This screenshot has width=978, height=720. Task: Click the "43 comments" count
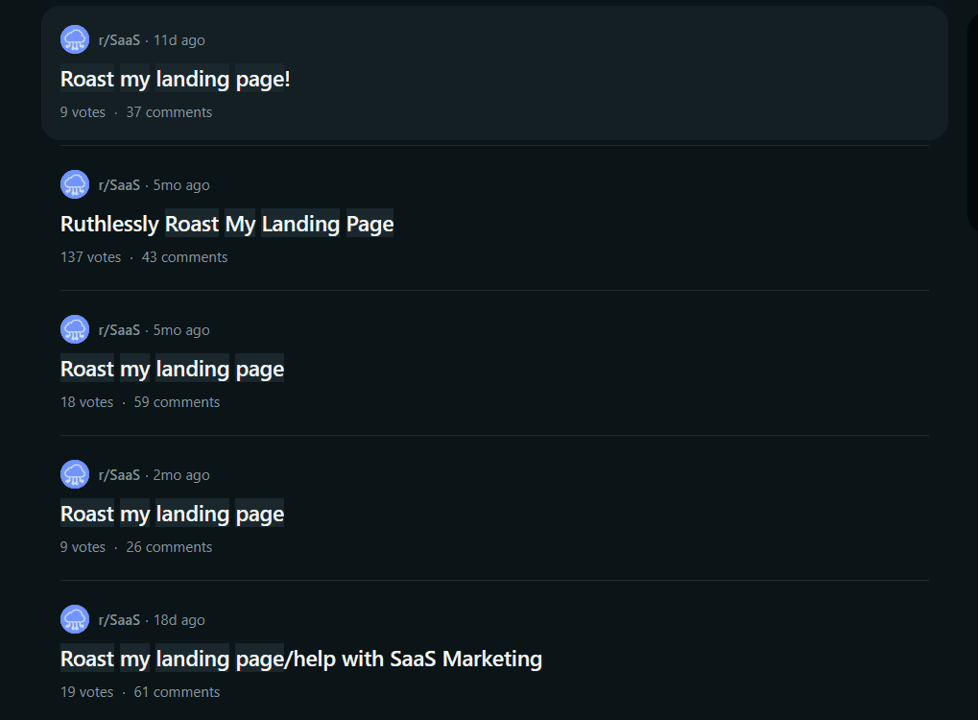[185, 257]
